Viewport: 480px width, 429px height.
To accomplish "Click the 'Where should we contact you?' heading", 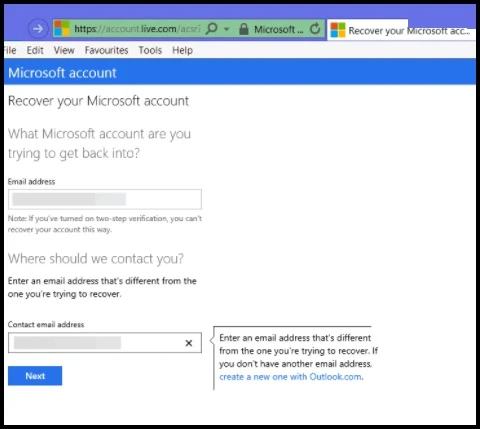I will click(x=96, y=259).
